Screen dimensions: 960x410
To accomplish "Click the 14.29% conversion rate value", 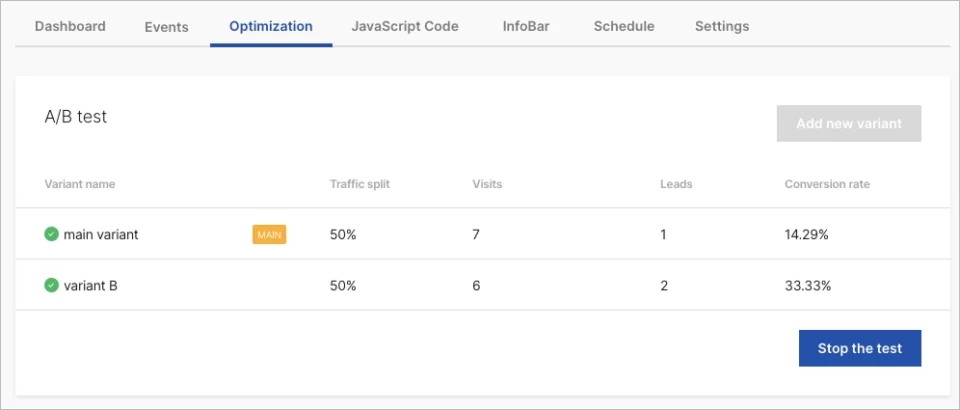I will pyautogui.click(x=806, y=234).
